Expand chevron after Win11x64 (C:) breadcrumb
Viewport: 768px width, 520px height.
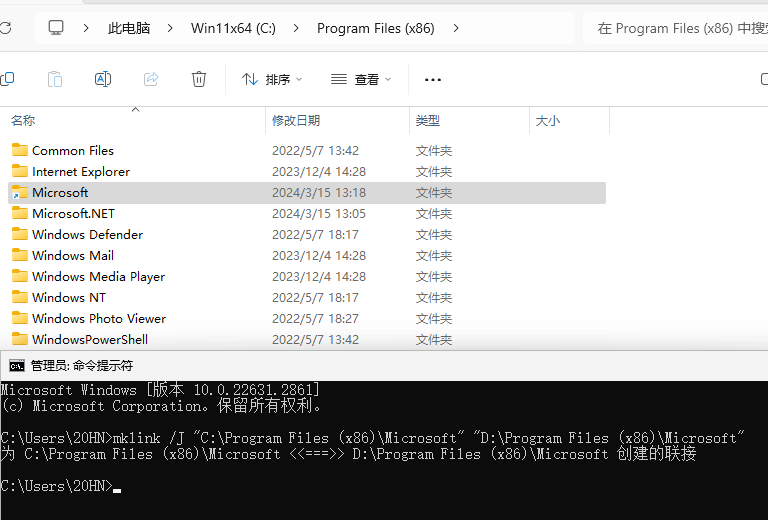[296, 28]
